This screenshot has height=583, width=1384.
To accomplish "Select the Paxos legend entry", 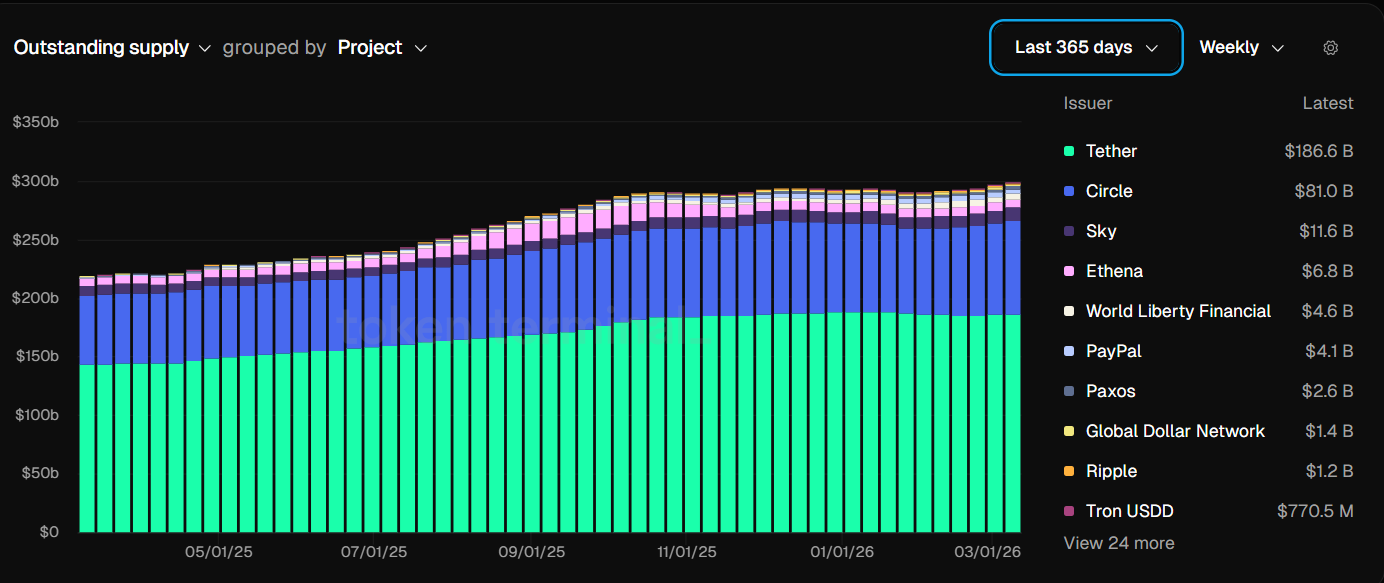I will [x=1110, y=391].
